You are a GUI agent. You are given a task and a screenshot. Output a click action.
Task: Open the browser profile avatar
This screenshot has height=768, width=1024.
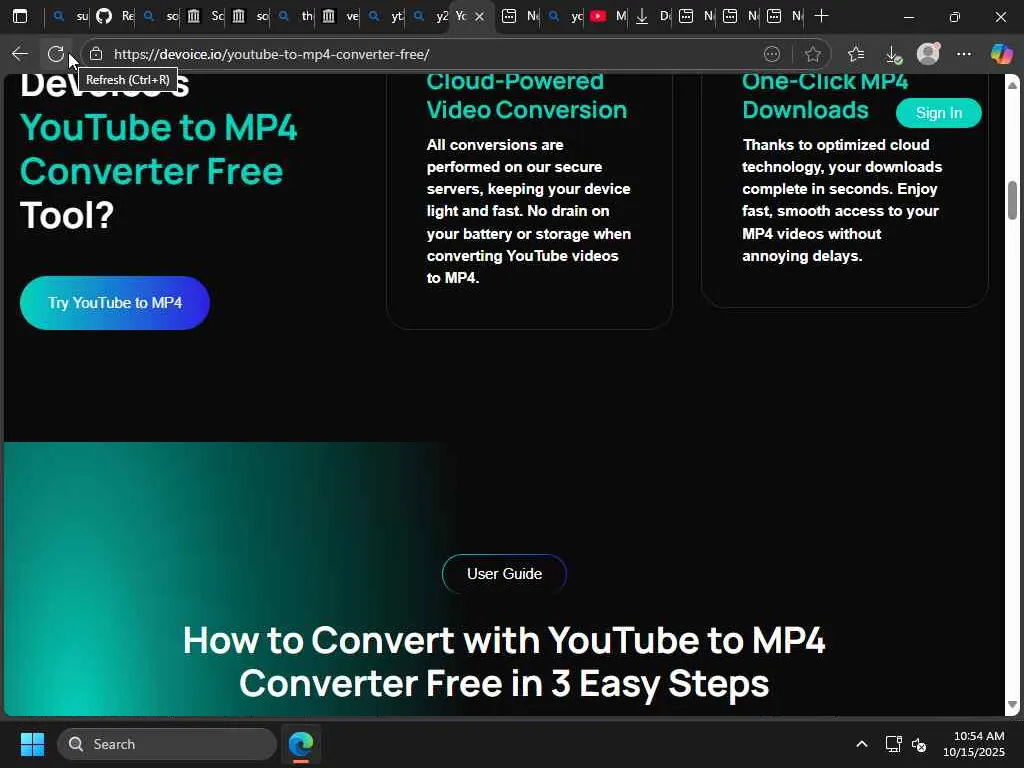(928, 54)
